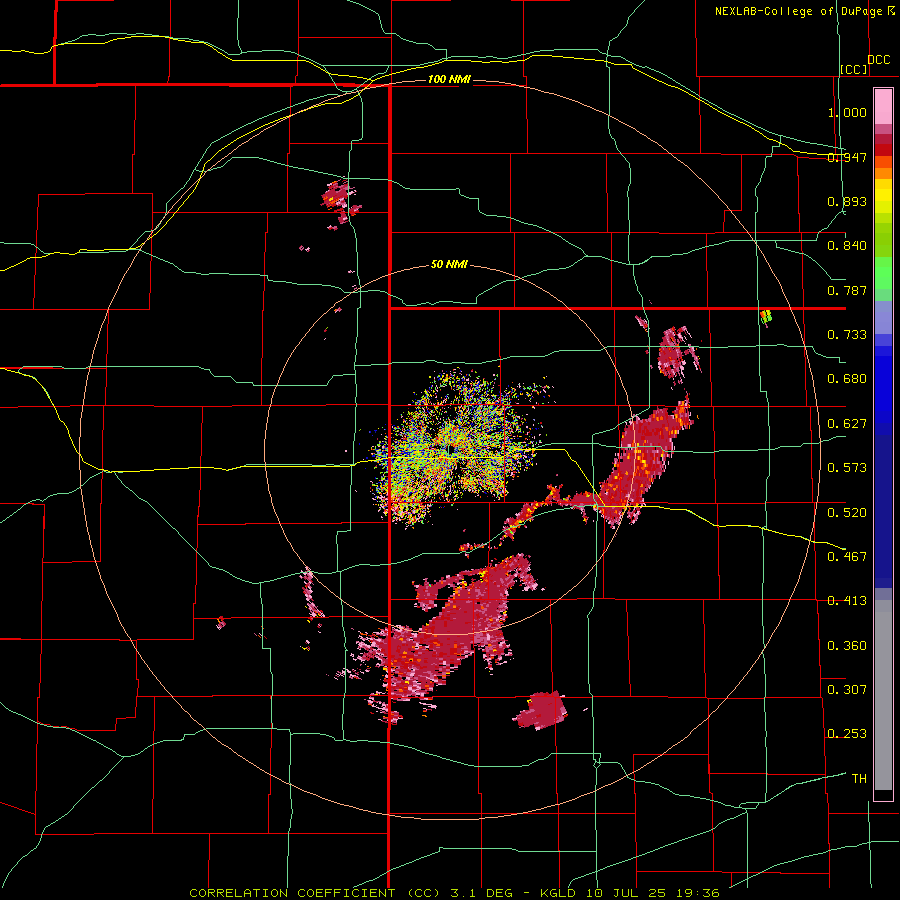Click the 1.000 value on the scale
Viewport: 900px width, 900px height.
click(847, 112)
